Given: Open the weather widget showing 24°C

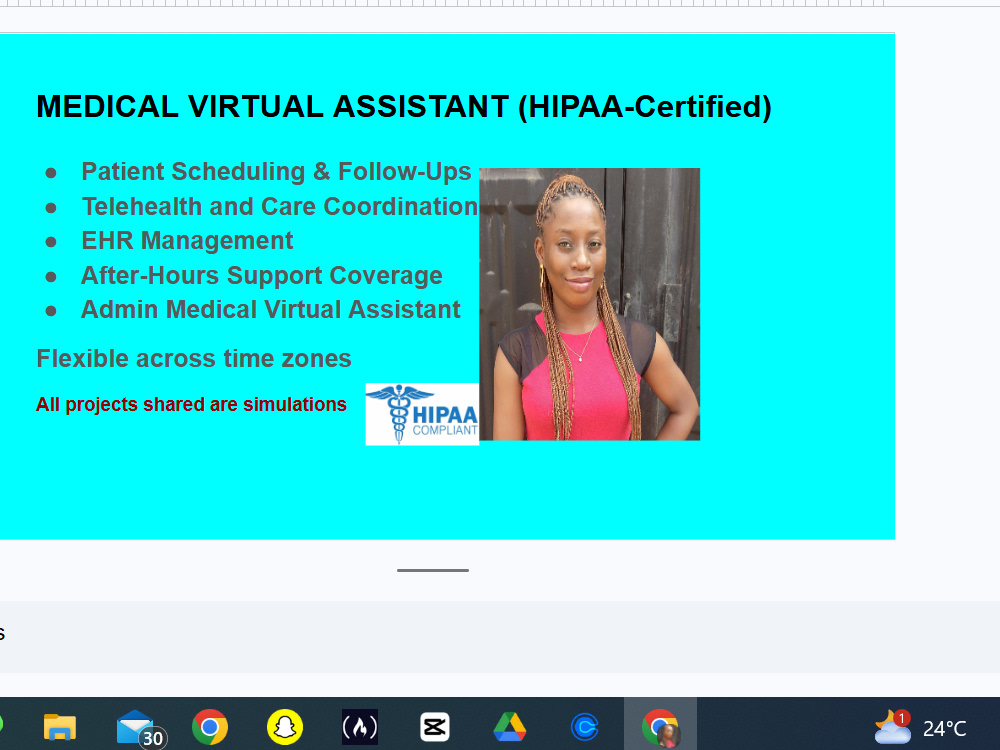Looking at the screenshot, I should click(x=920, y=728).
